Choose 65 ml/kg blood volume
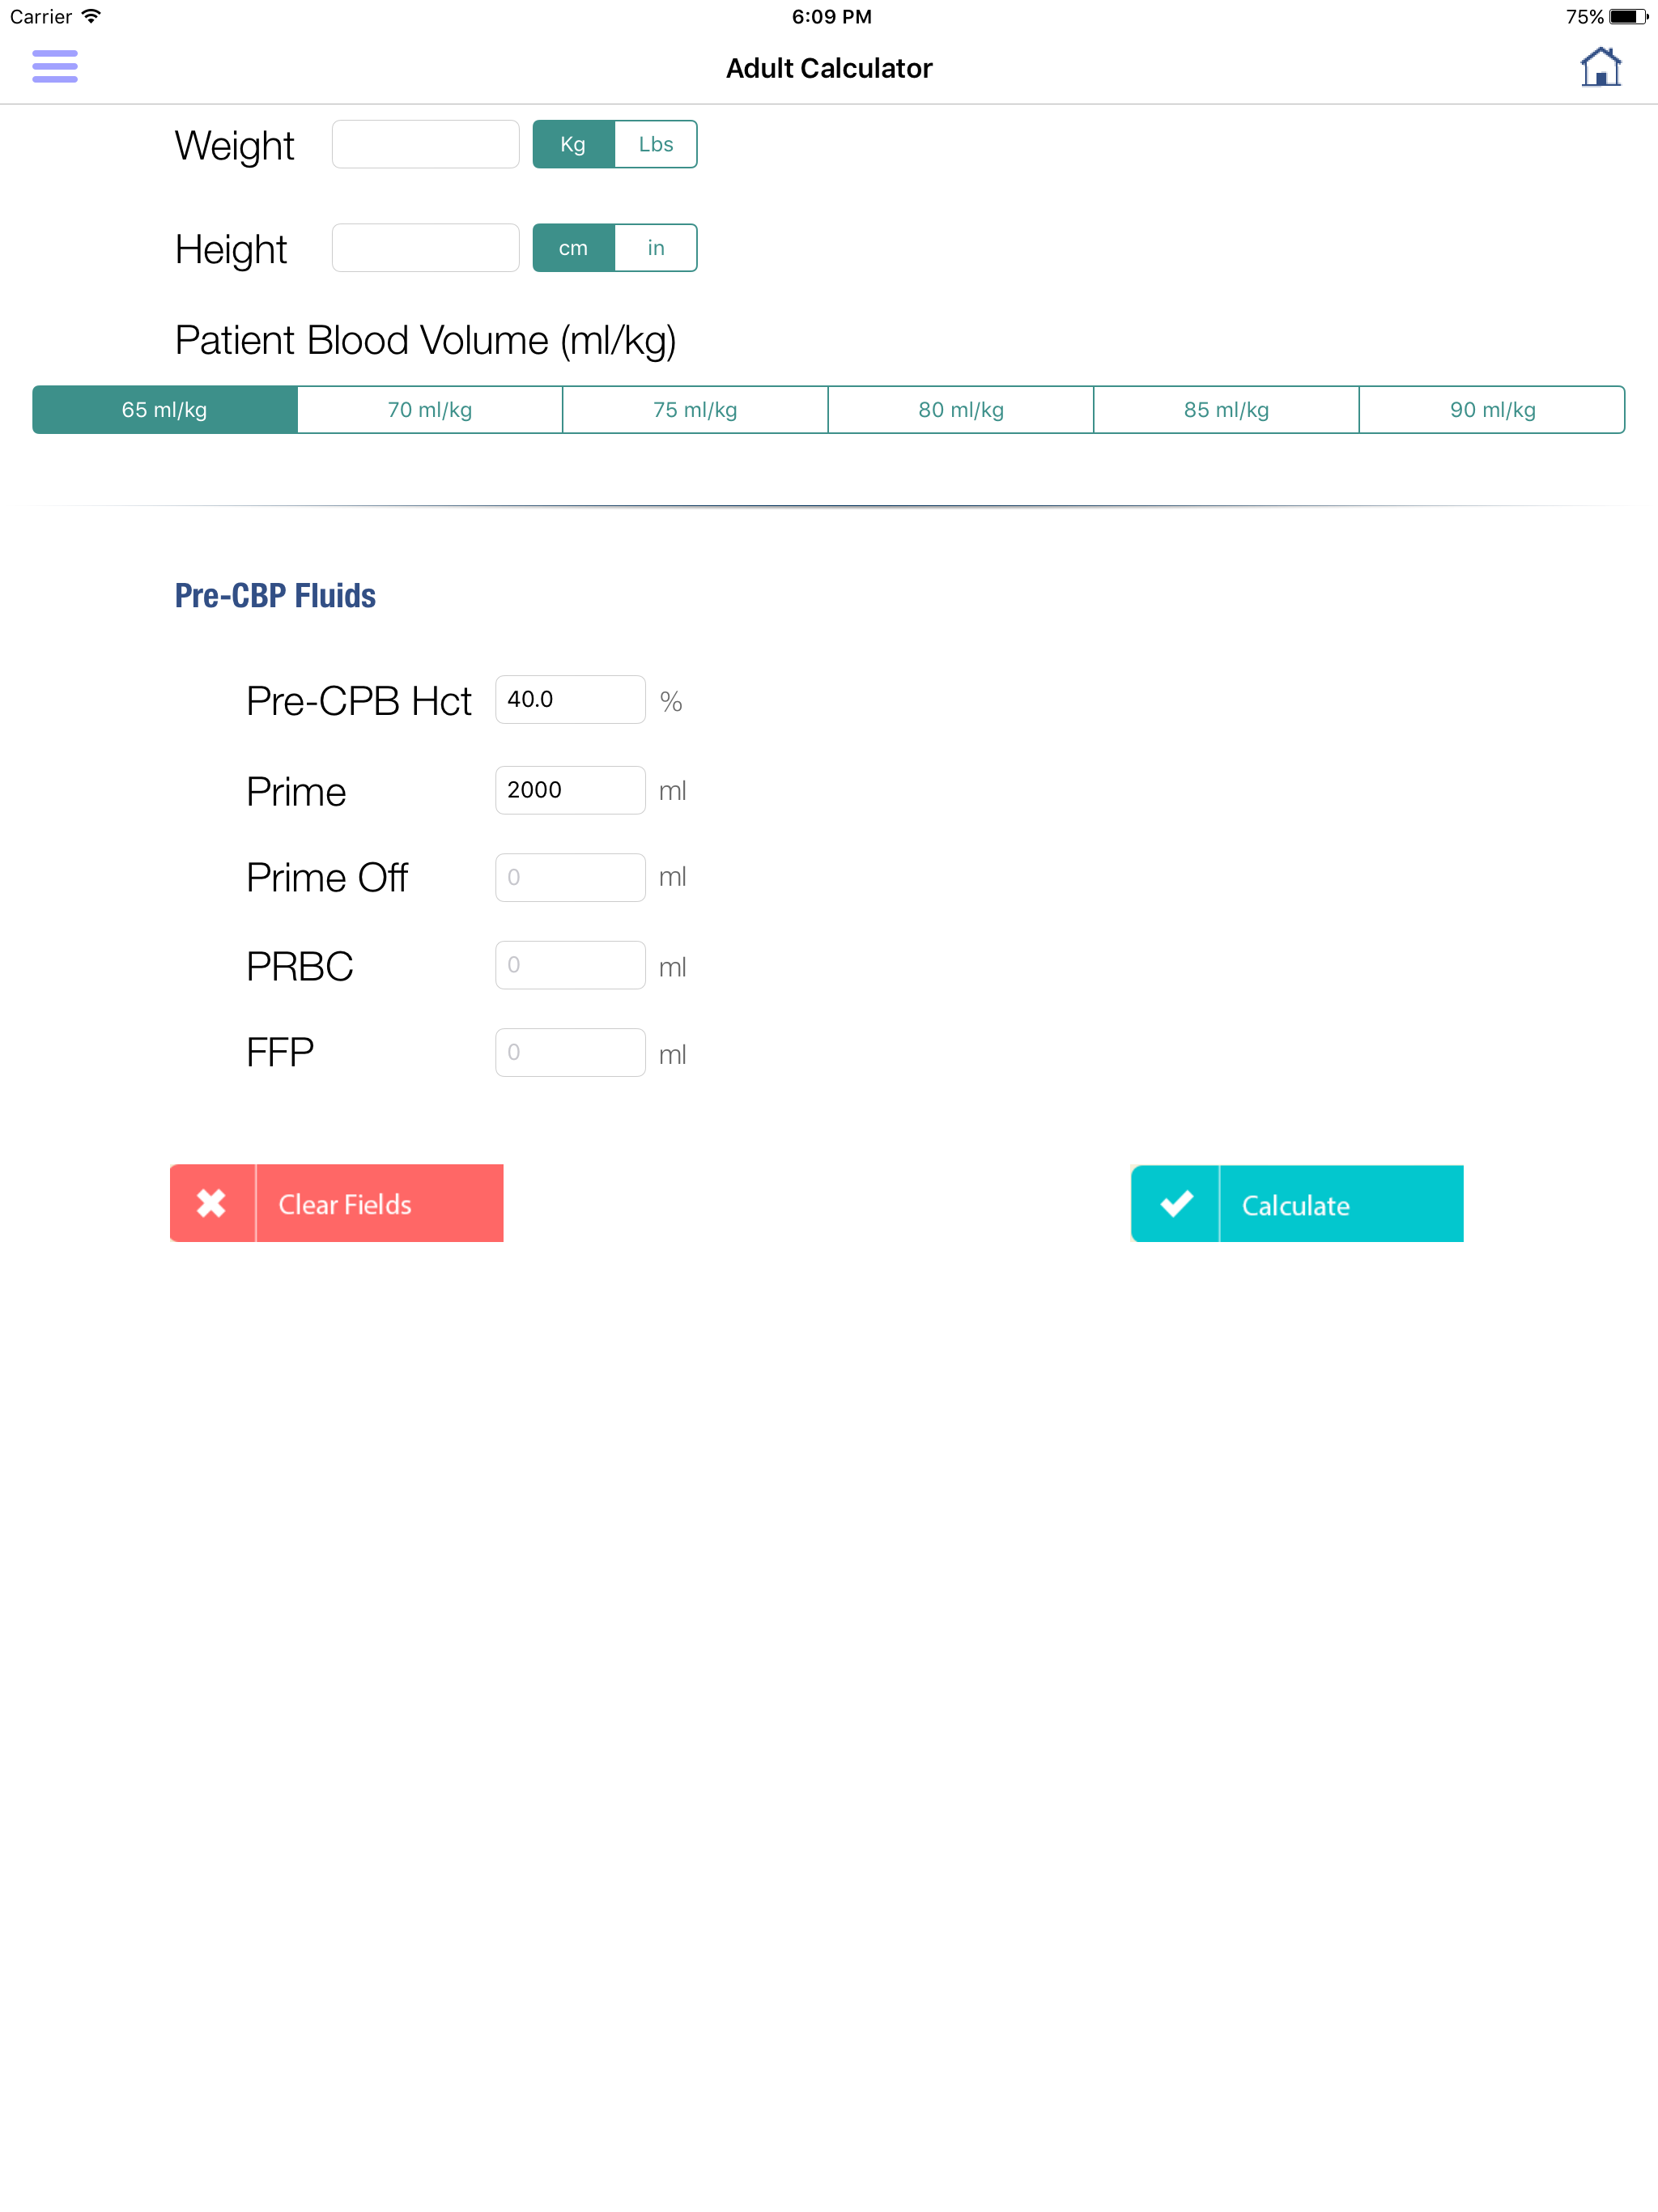 [x=165, y=410]
